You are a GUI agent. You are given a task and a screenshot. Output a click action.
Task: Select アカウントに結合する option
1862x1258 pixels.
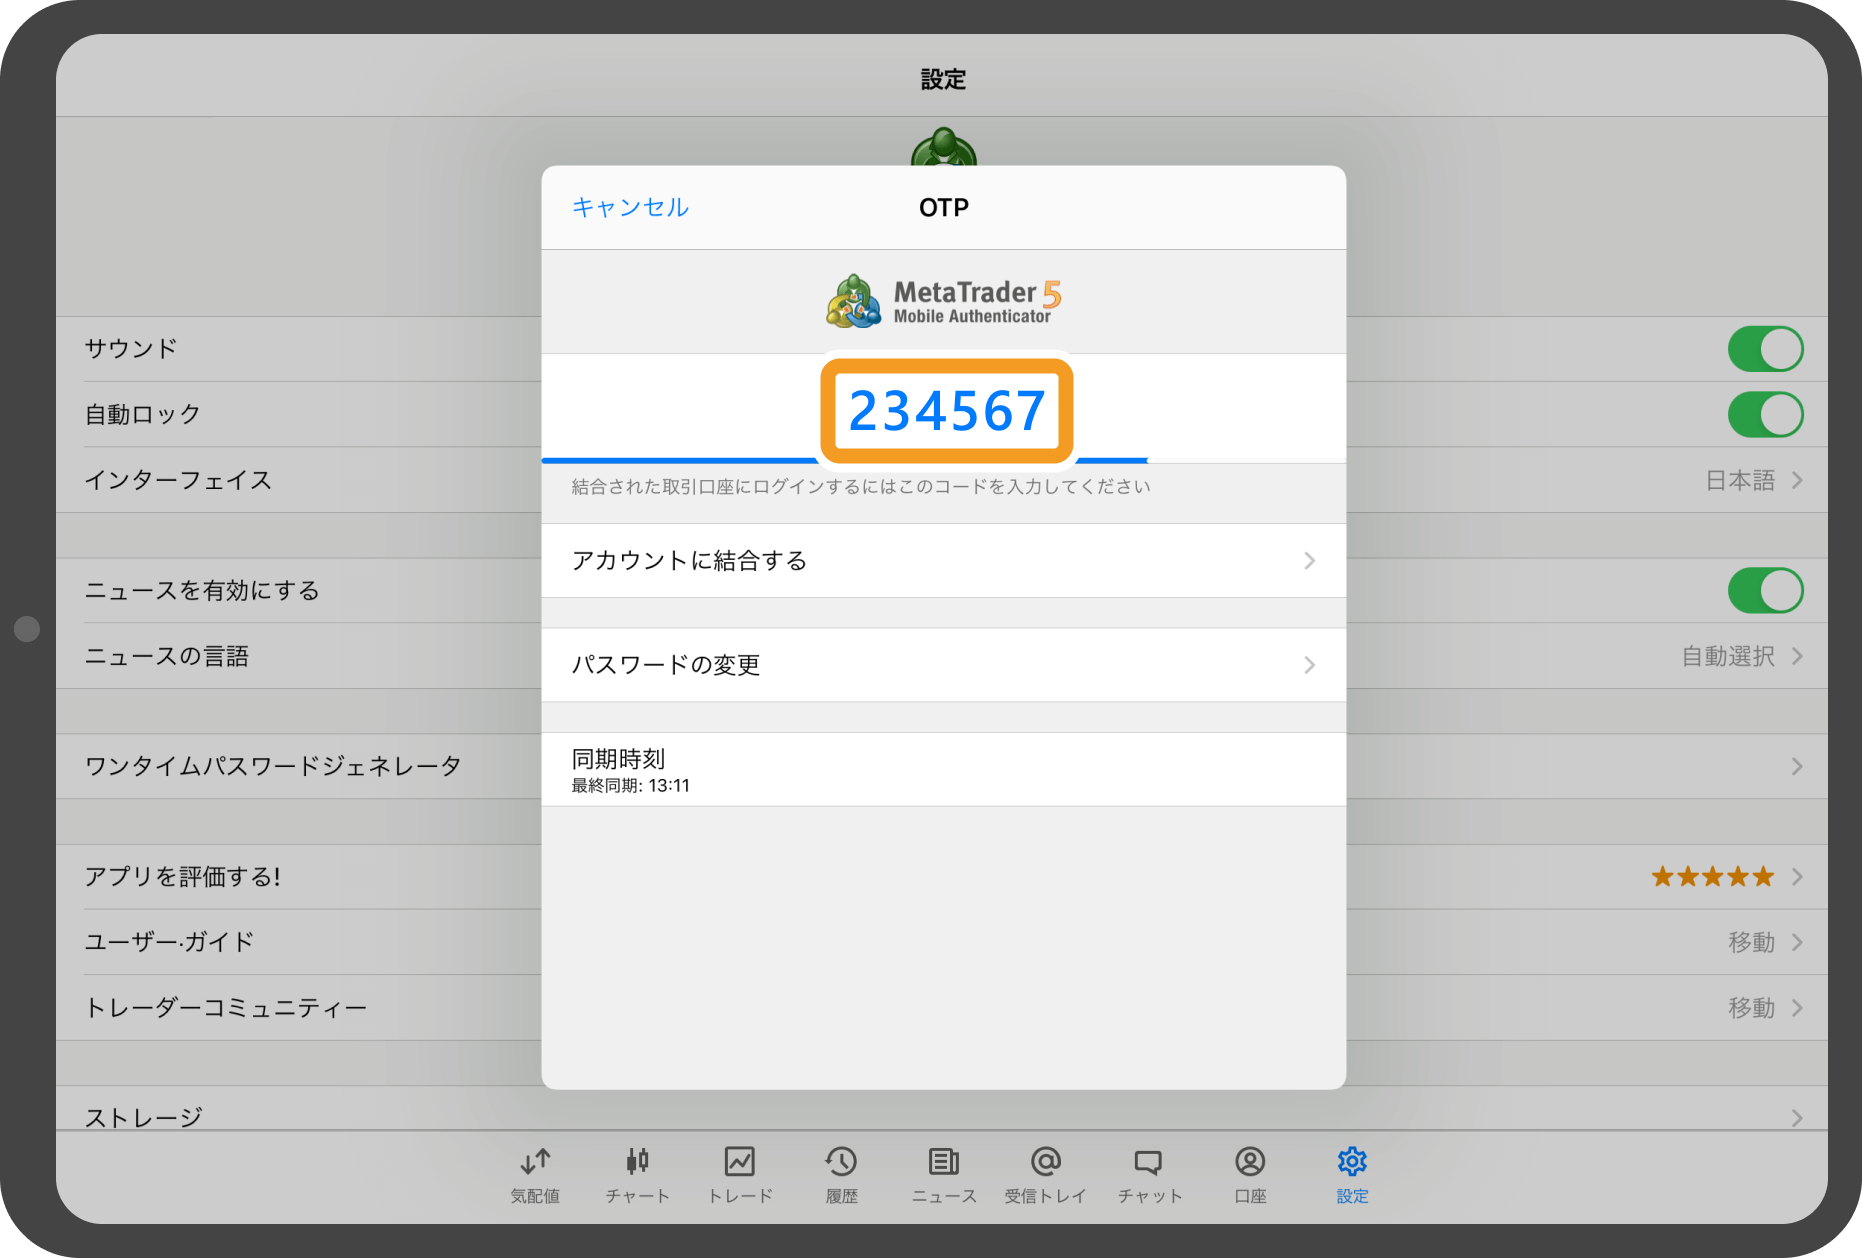[943, 561]
